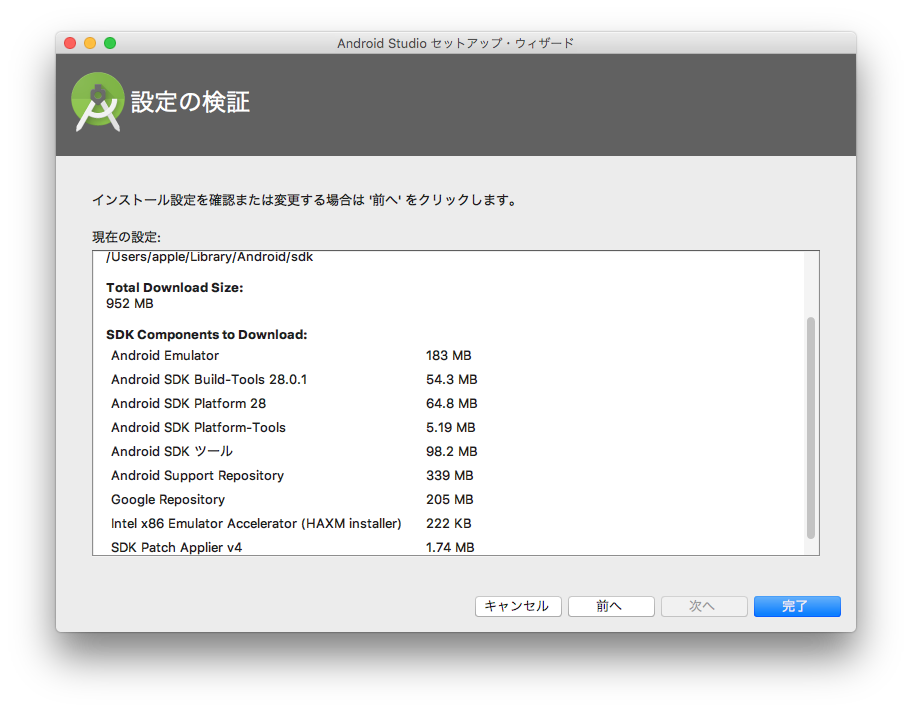Click the 完了 button to finish
Viewport: 912px width, 712px height.
pyautogui.click(x=796, y=606)
